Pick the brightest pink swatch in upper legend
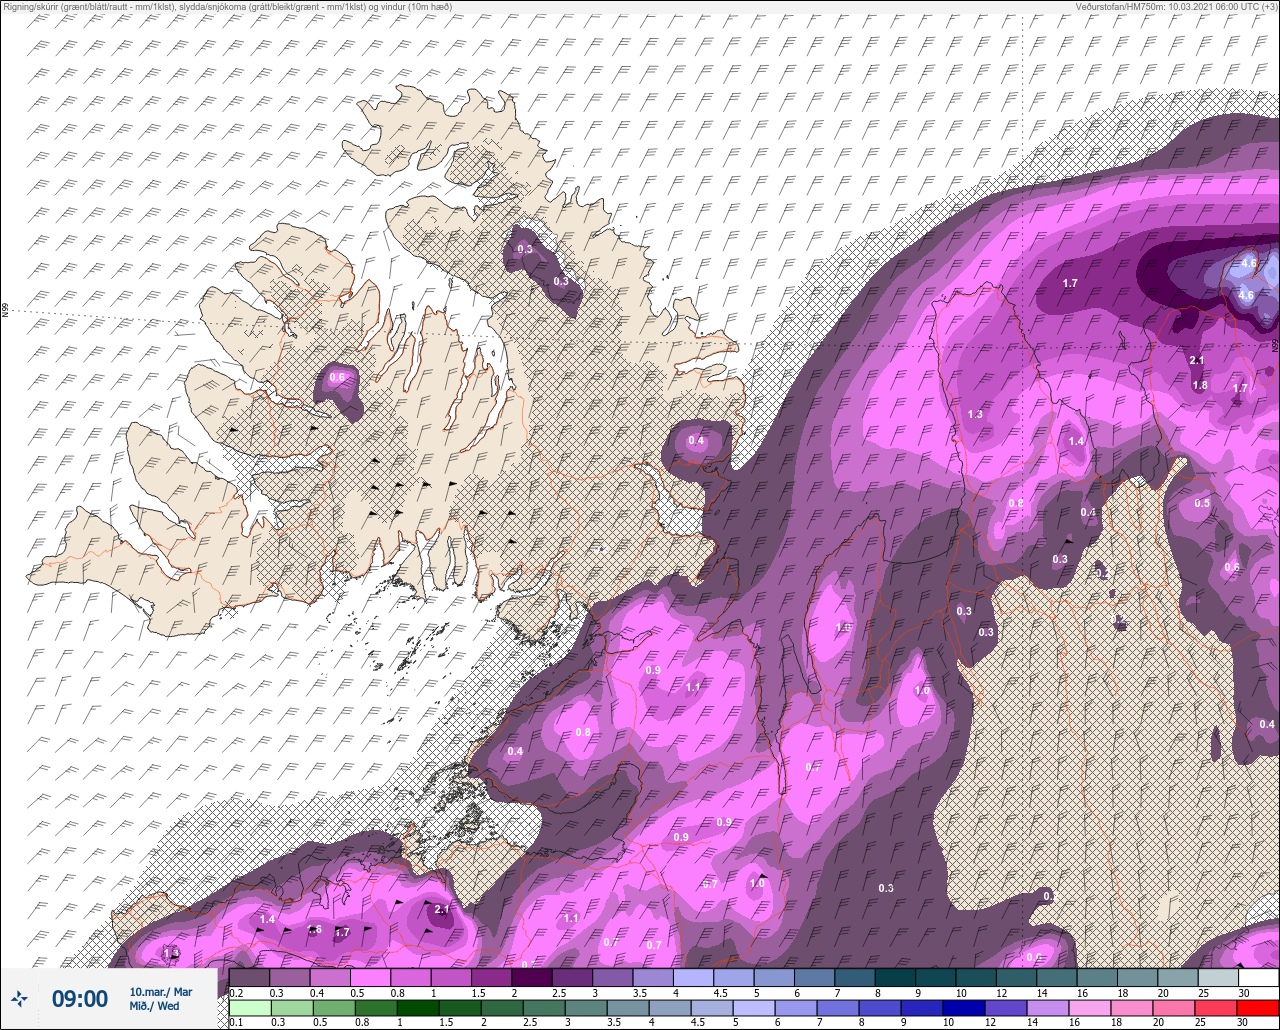This screenshot has height=1030, width=1280. coord(370,977)
